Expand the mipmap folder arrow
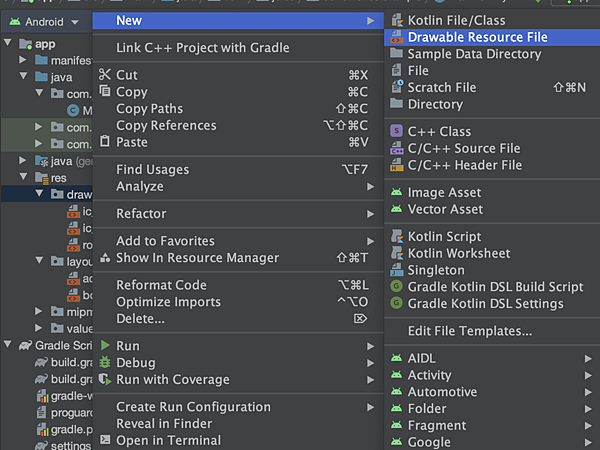Image resolution: width=600 pixels, height=450 pixels. (x=38, y=311)
